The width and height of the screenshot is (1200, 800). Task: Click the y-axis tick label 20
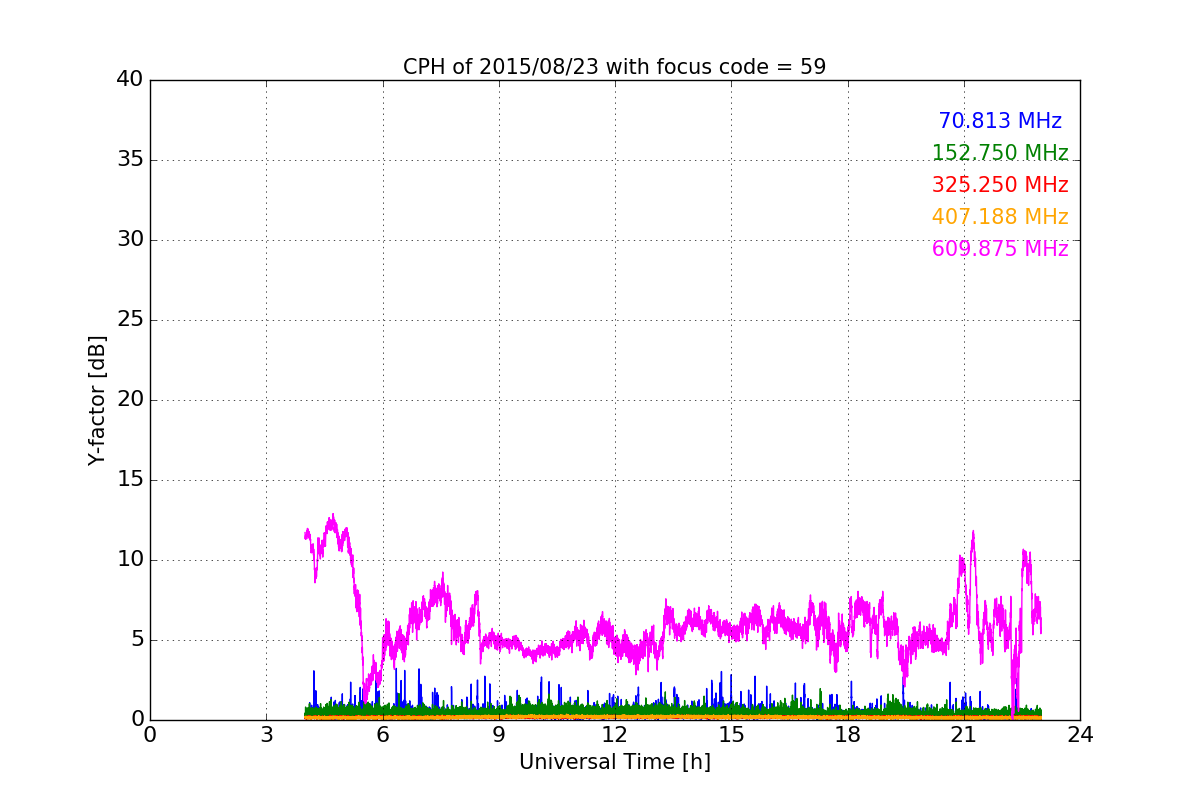[x=130, y=400]
